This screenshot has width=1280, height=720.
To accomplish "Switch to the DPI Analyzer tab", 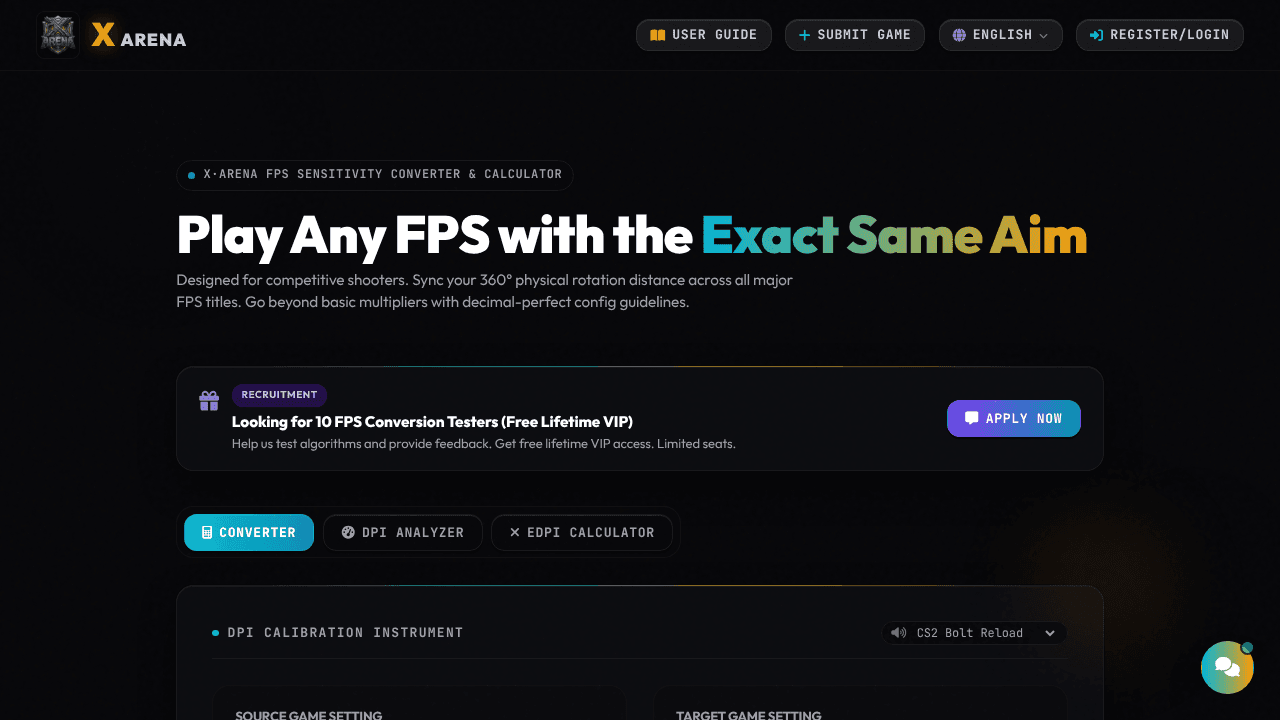I will pyautogui.click(x=402, y=533).
